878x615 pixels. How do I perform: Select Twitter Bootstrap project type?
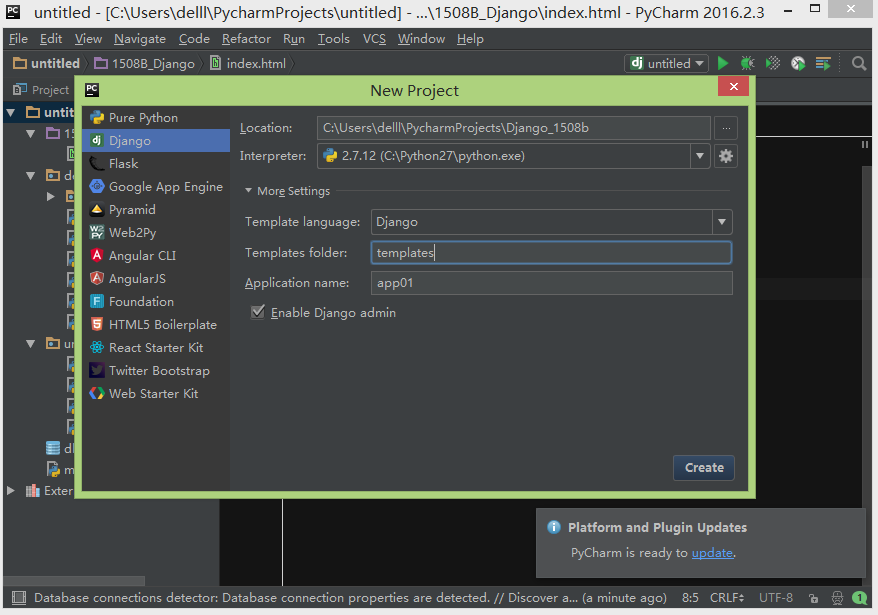pyautogui.click(x=156, y=370)
